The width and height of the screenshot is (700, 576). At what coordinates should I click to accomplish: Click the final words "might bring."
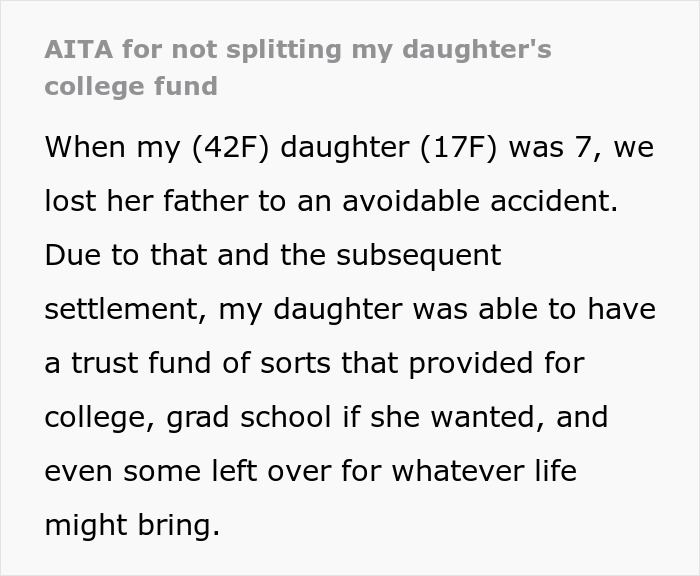[130, 525]
